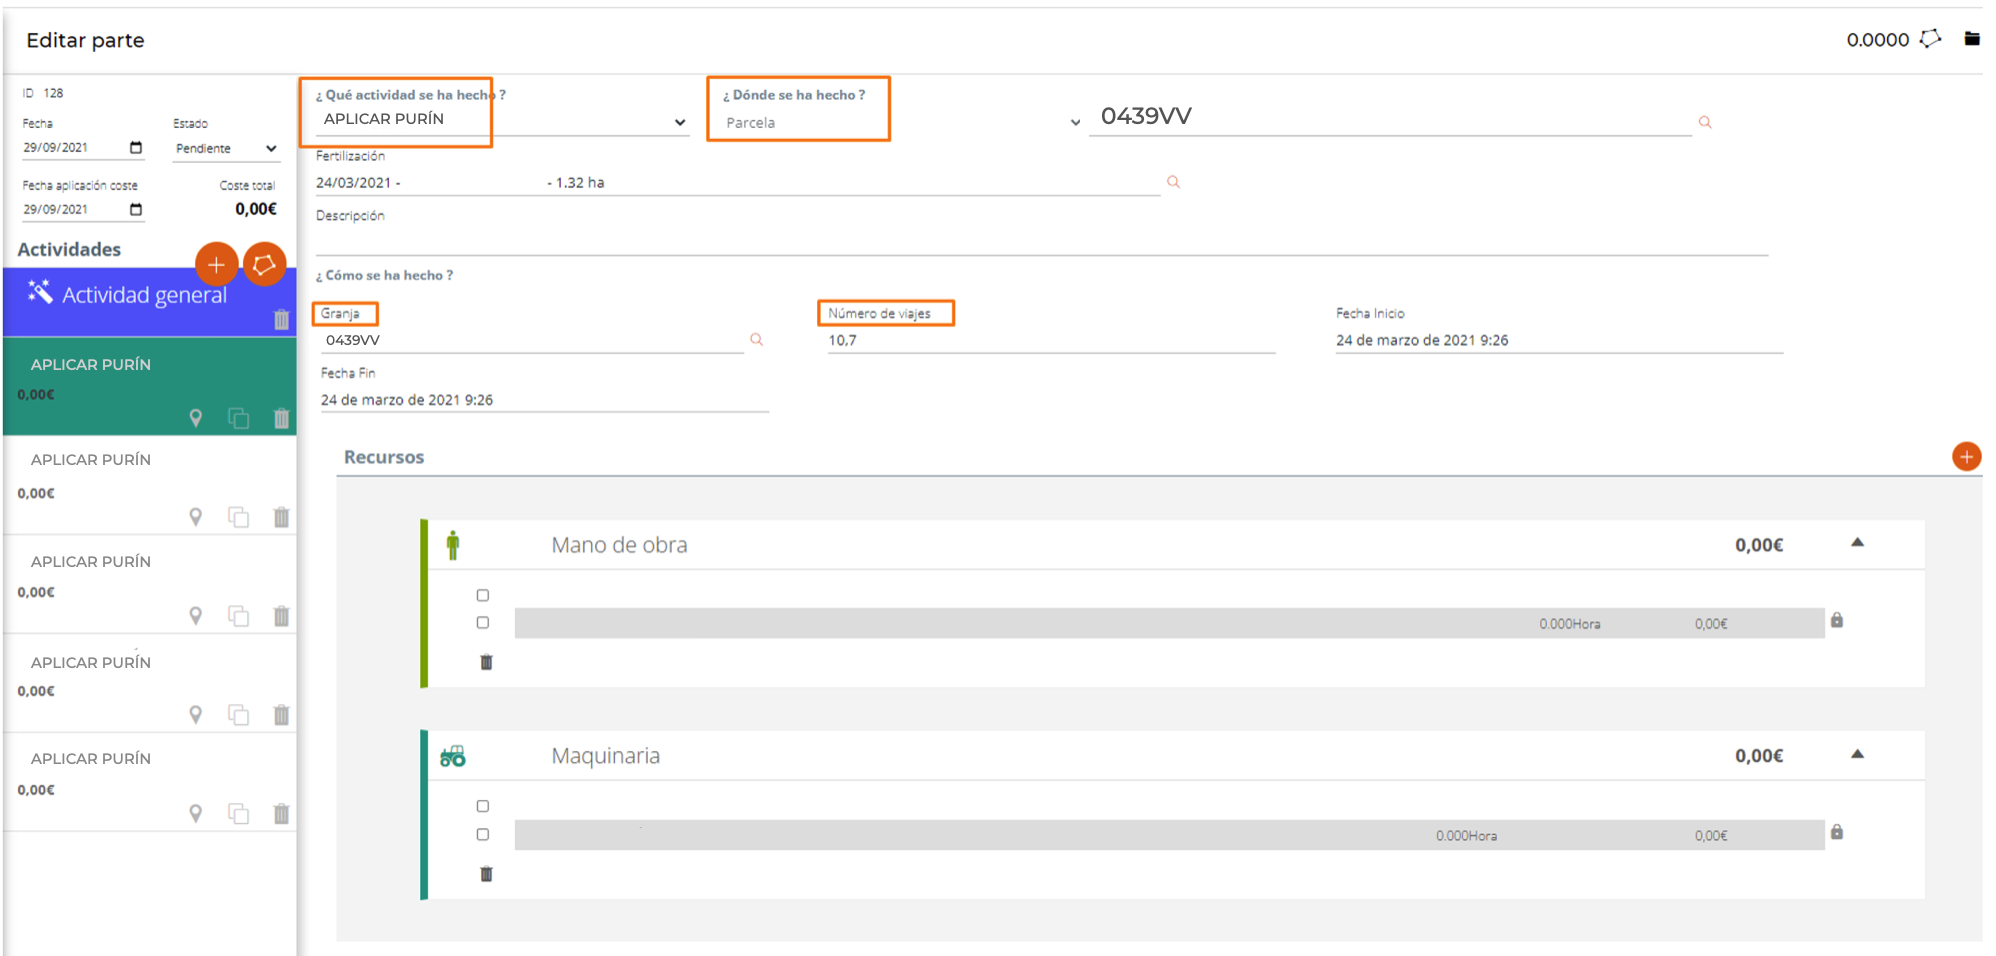Add a new activity with orange plus button
The image size is (1996, 956).
pos(216,265)
